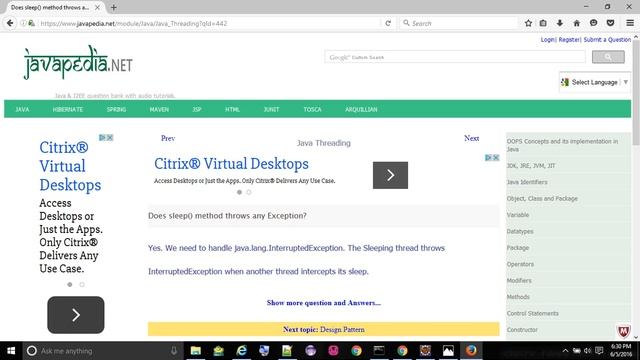Click the McAfee shield icon on page
This screenshot has width=640, height=360.
[623, 330]
